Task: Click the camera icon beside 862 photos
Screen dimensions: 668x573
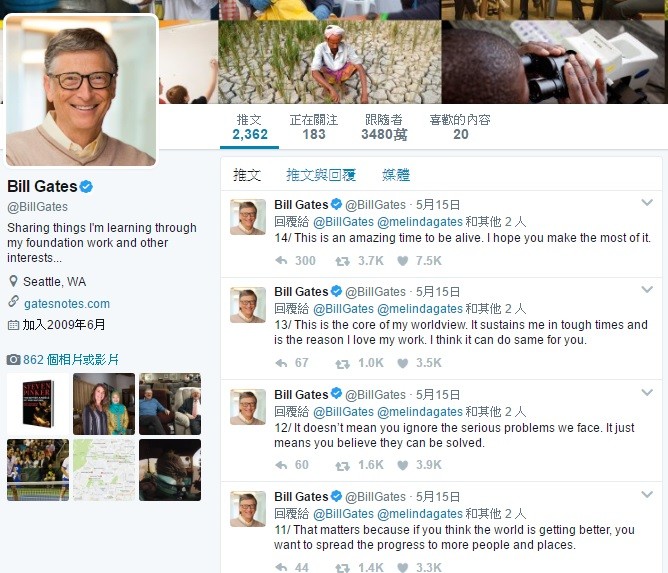Action: 13,360
